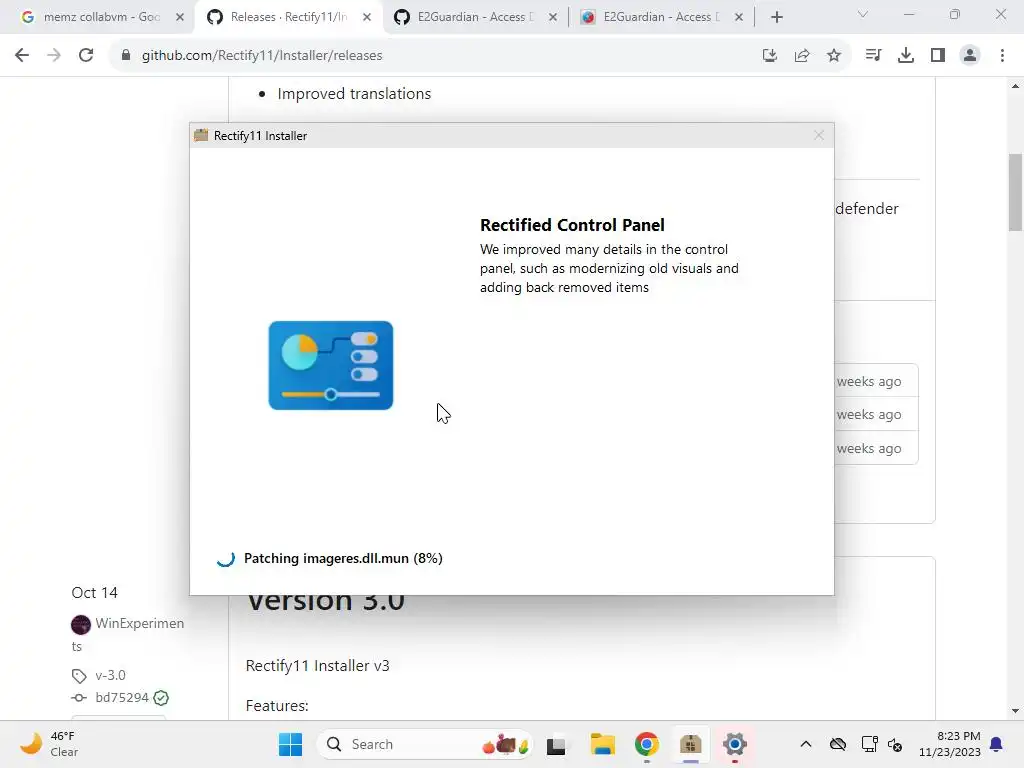Switch to the GitHub E2Guardian tab
This screenshot has height=768, width=1024.
point(475,17)
